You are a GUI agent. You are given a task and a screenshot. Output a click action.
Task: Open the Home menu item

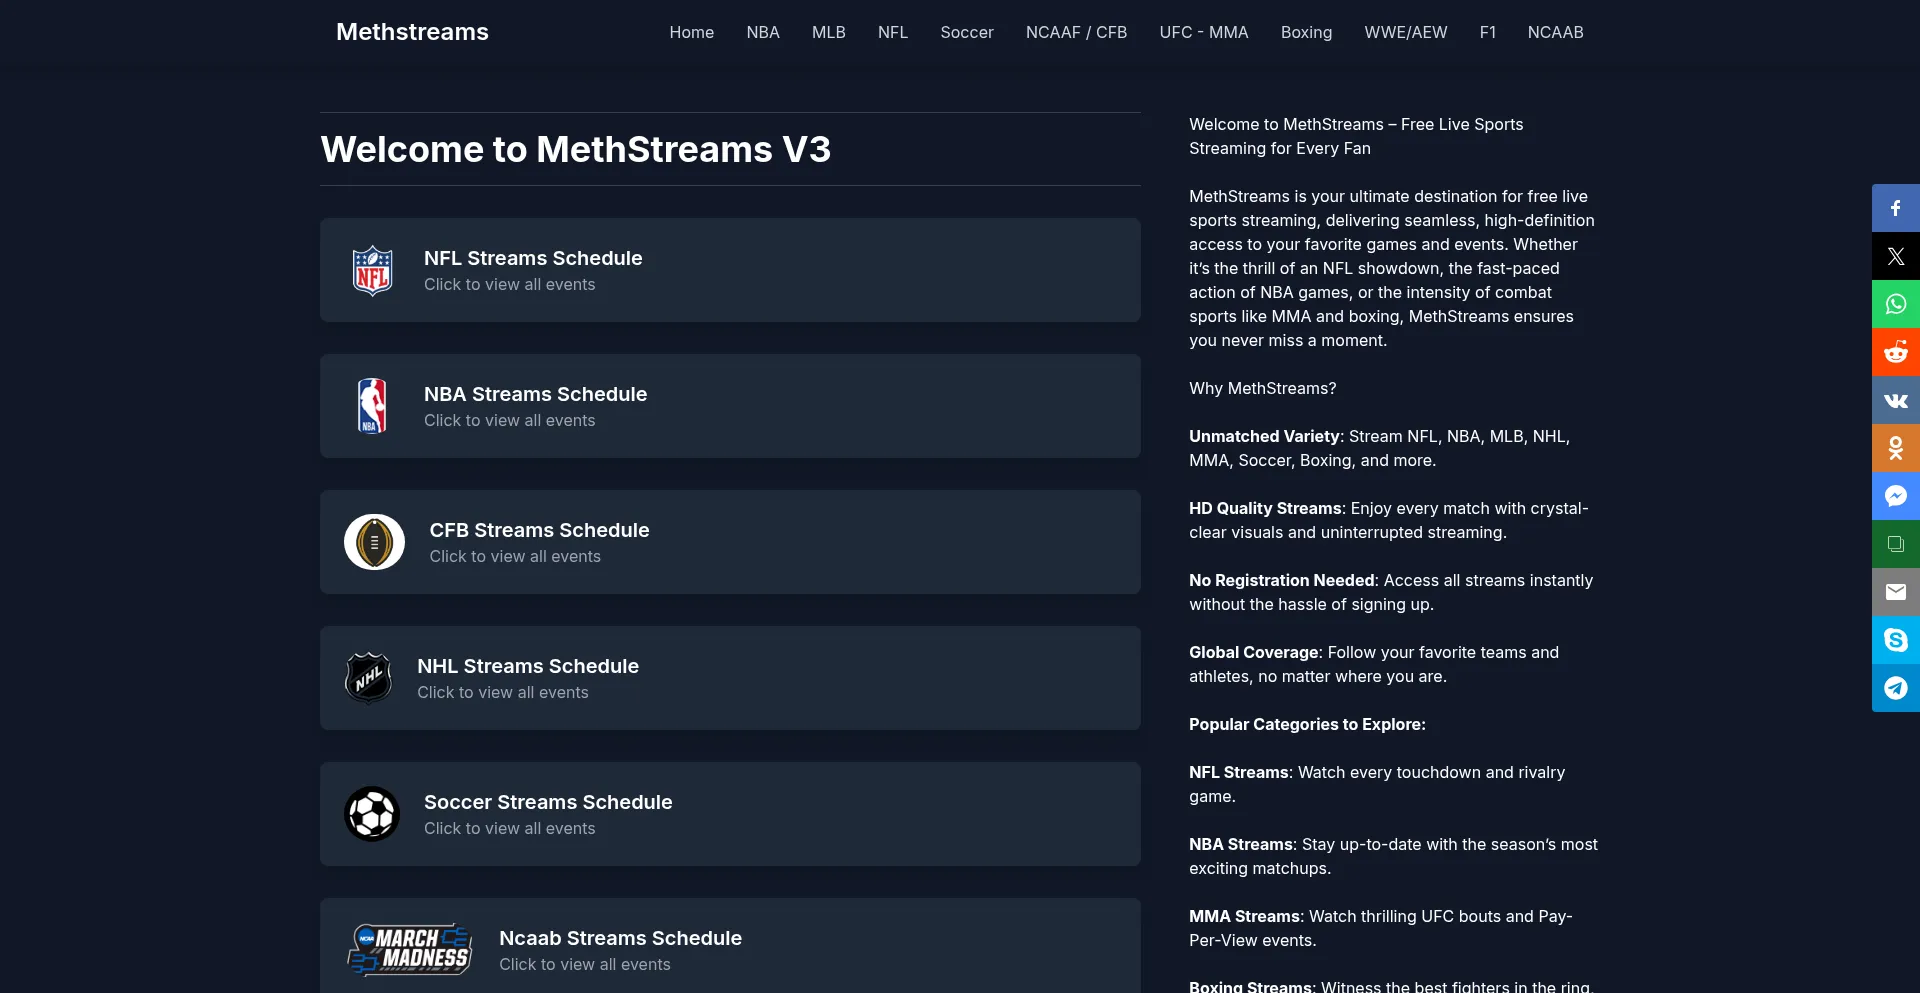692,32
